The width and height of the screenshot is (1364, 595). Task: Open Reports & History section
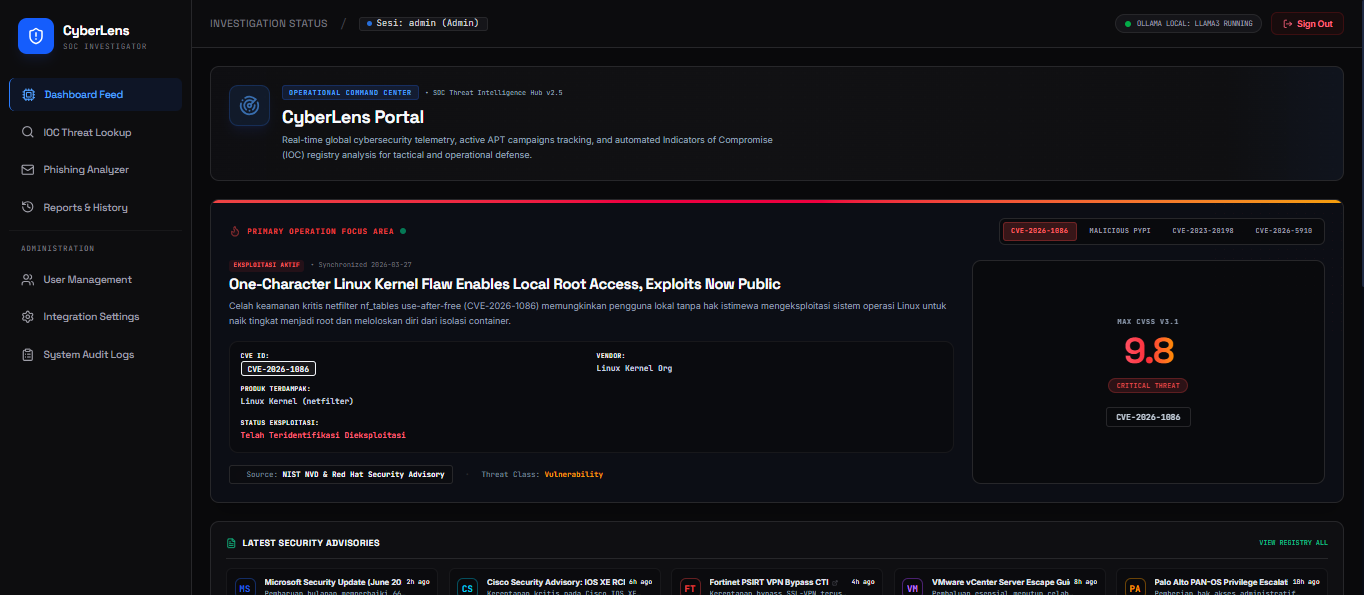[96, 207]
